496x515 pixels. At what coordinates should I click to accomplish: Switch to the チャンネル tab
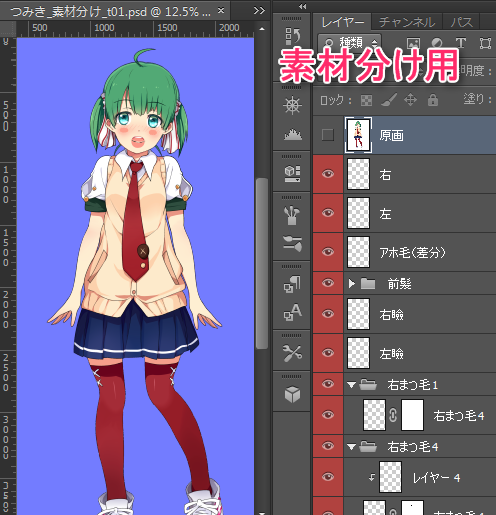[x=407, y=22]
